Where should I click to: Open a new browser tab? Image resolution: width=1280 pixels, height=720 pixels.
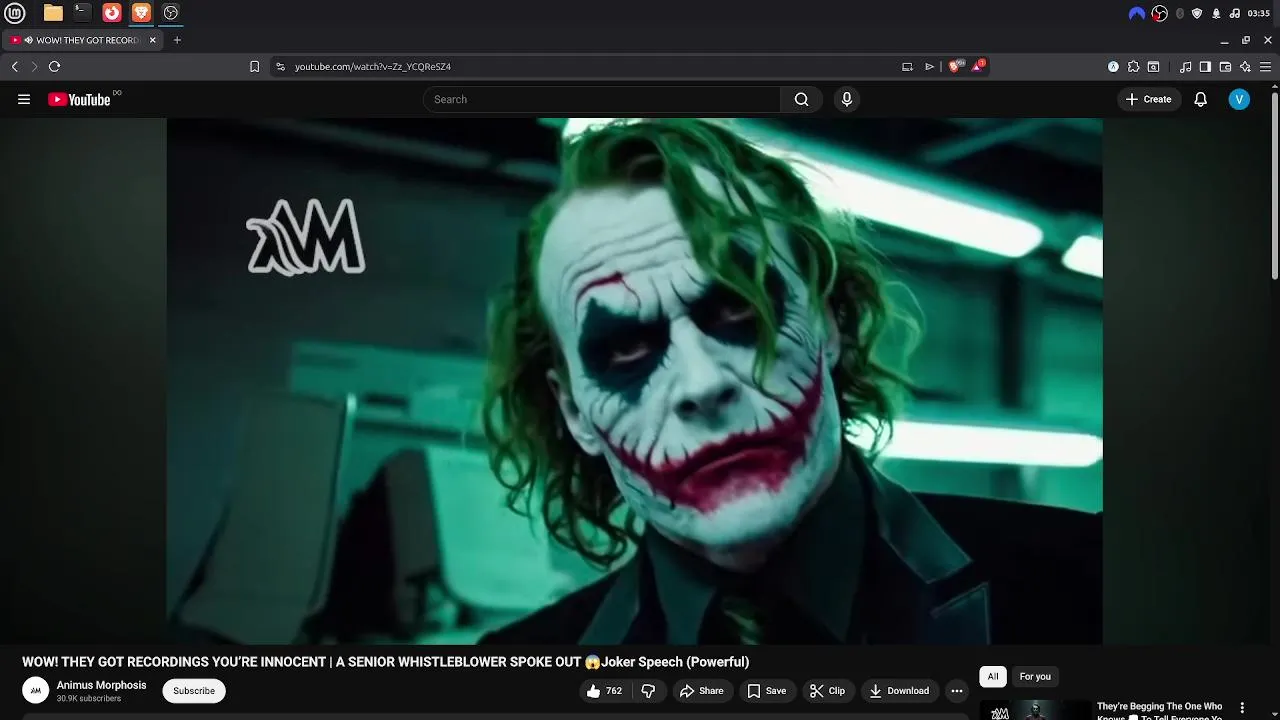[x=177, y=40]
